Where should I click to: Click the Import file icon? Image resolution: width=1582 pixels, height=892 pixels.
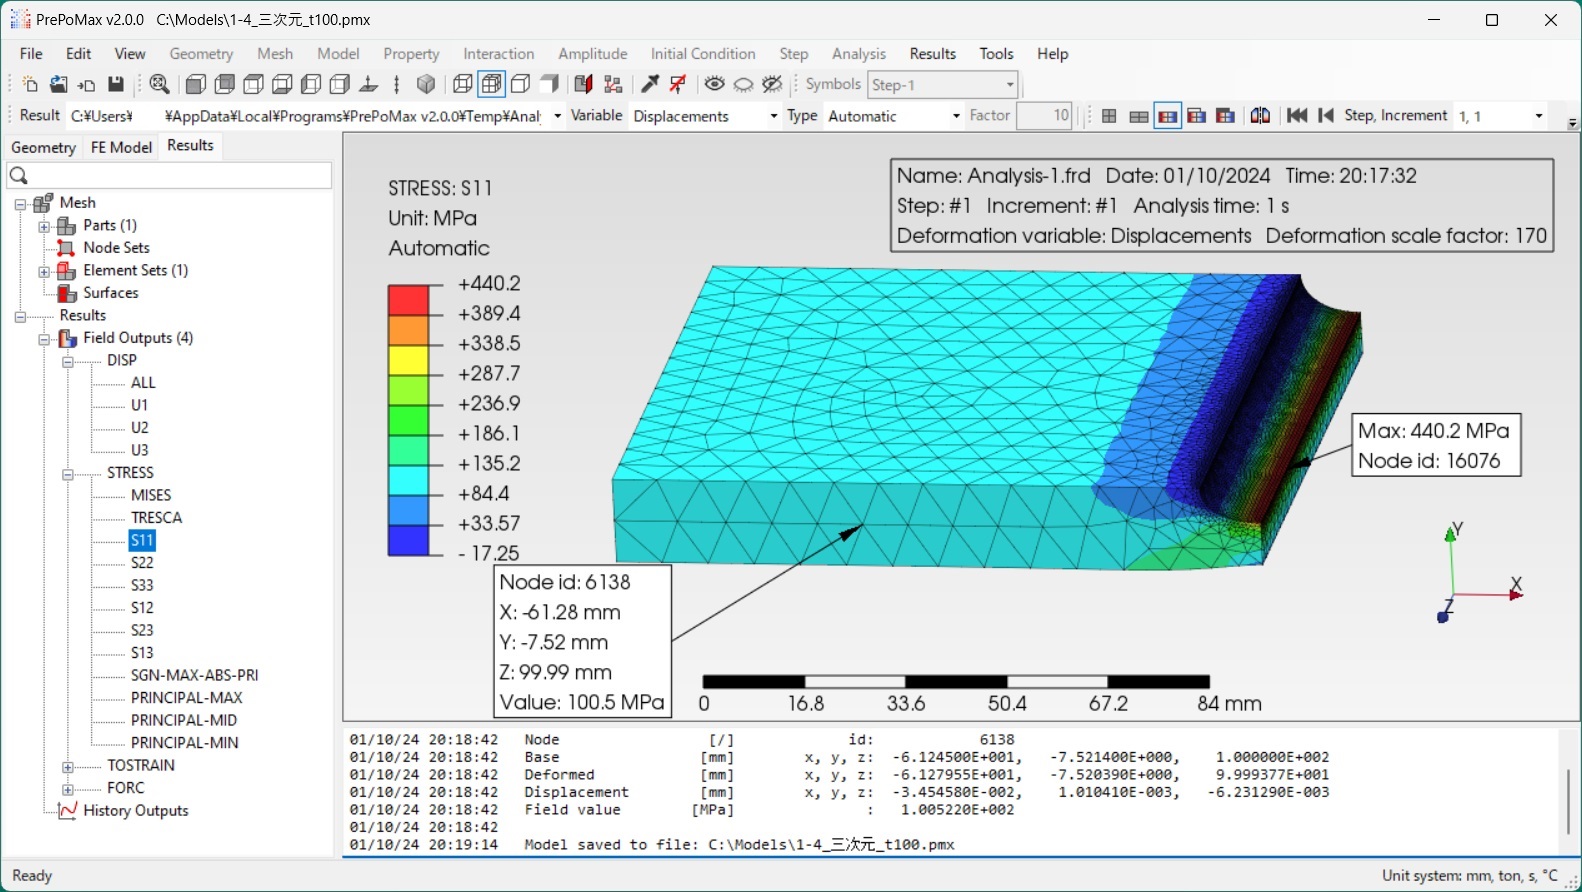pos(87,85)
